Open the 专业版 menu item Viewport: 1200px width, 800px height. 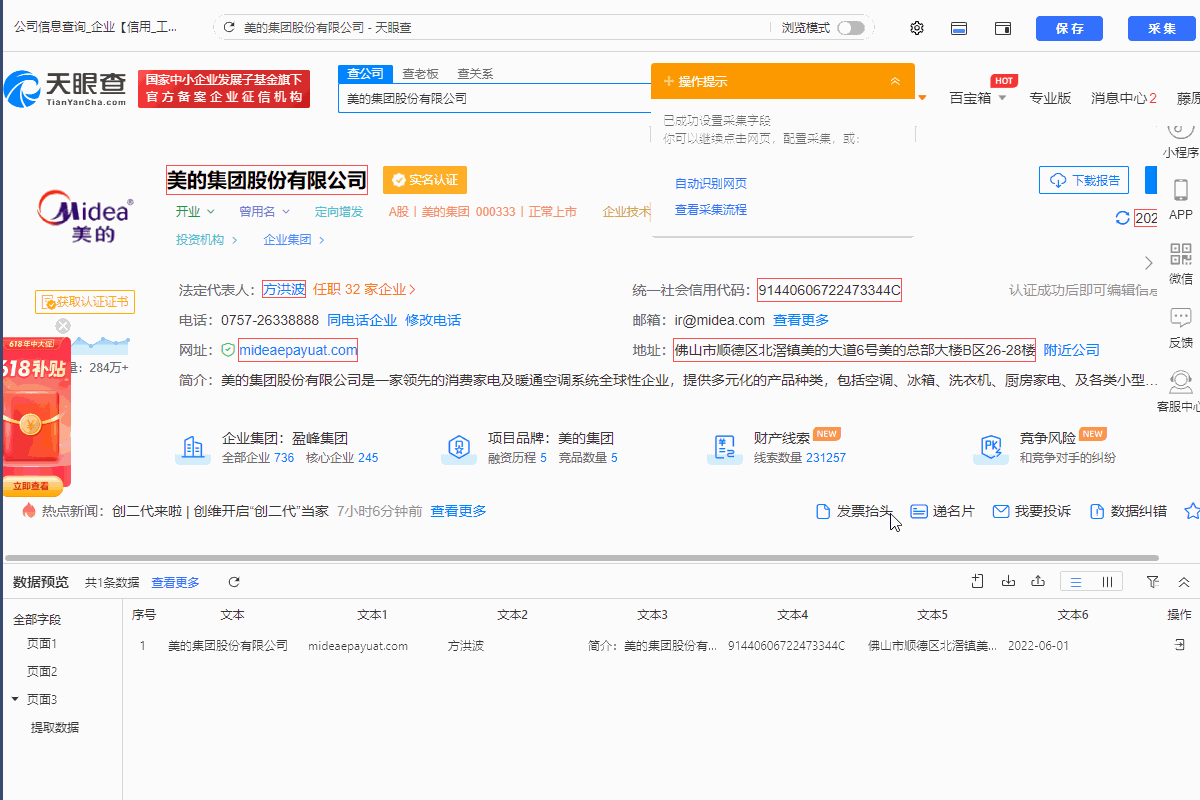coord(1050,98)
